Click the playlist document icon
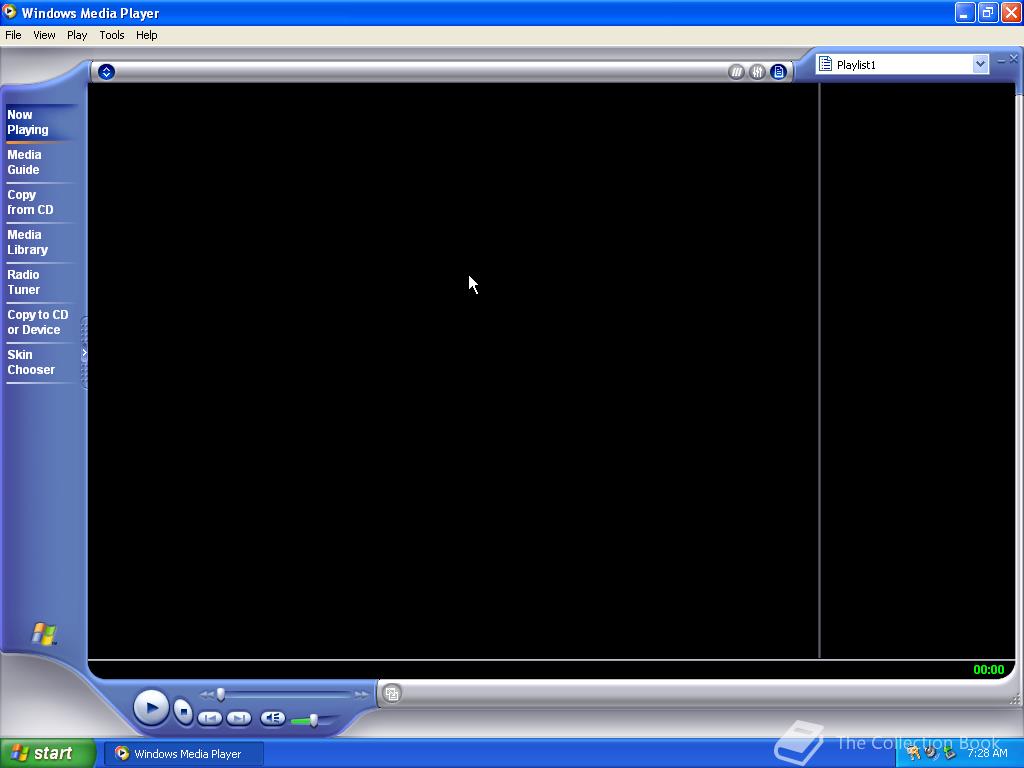 [825, 64]
